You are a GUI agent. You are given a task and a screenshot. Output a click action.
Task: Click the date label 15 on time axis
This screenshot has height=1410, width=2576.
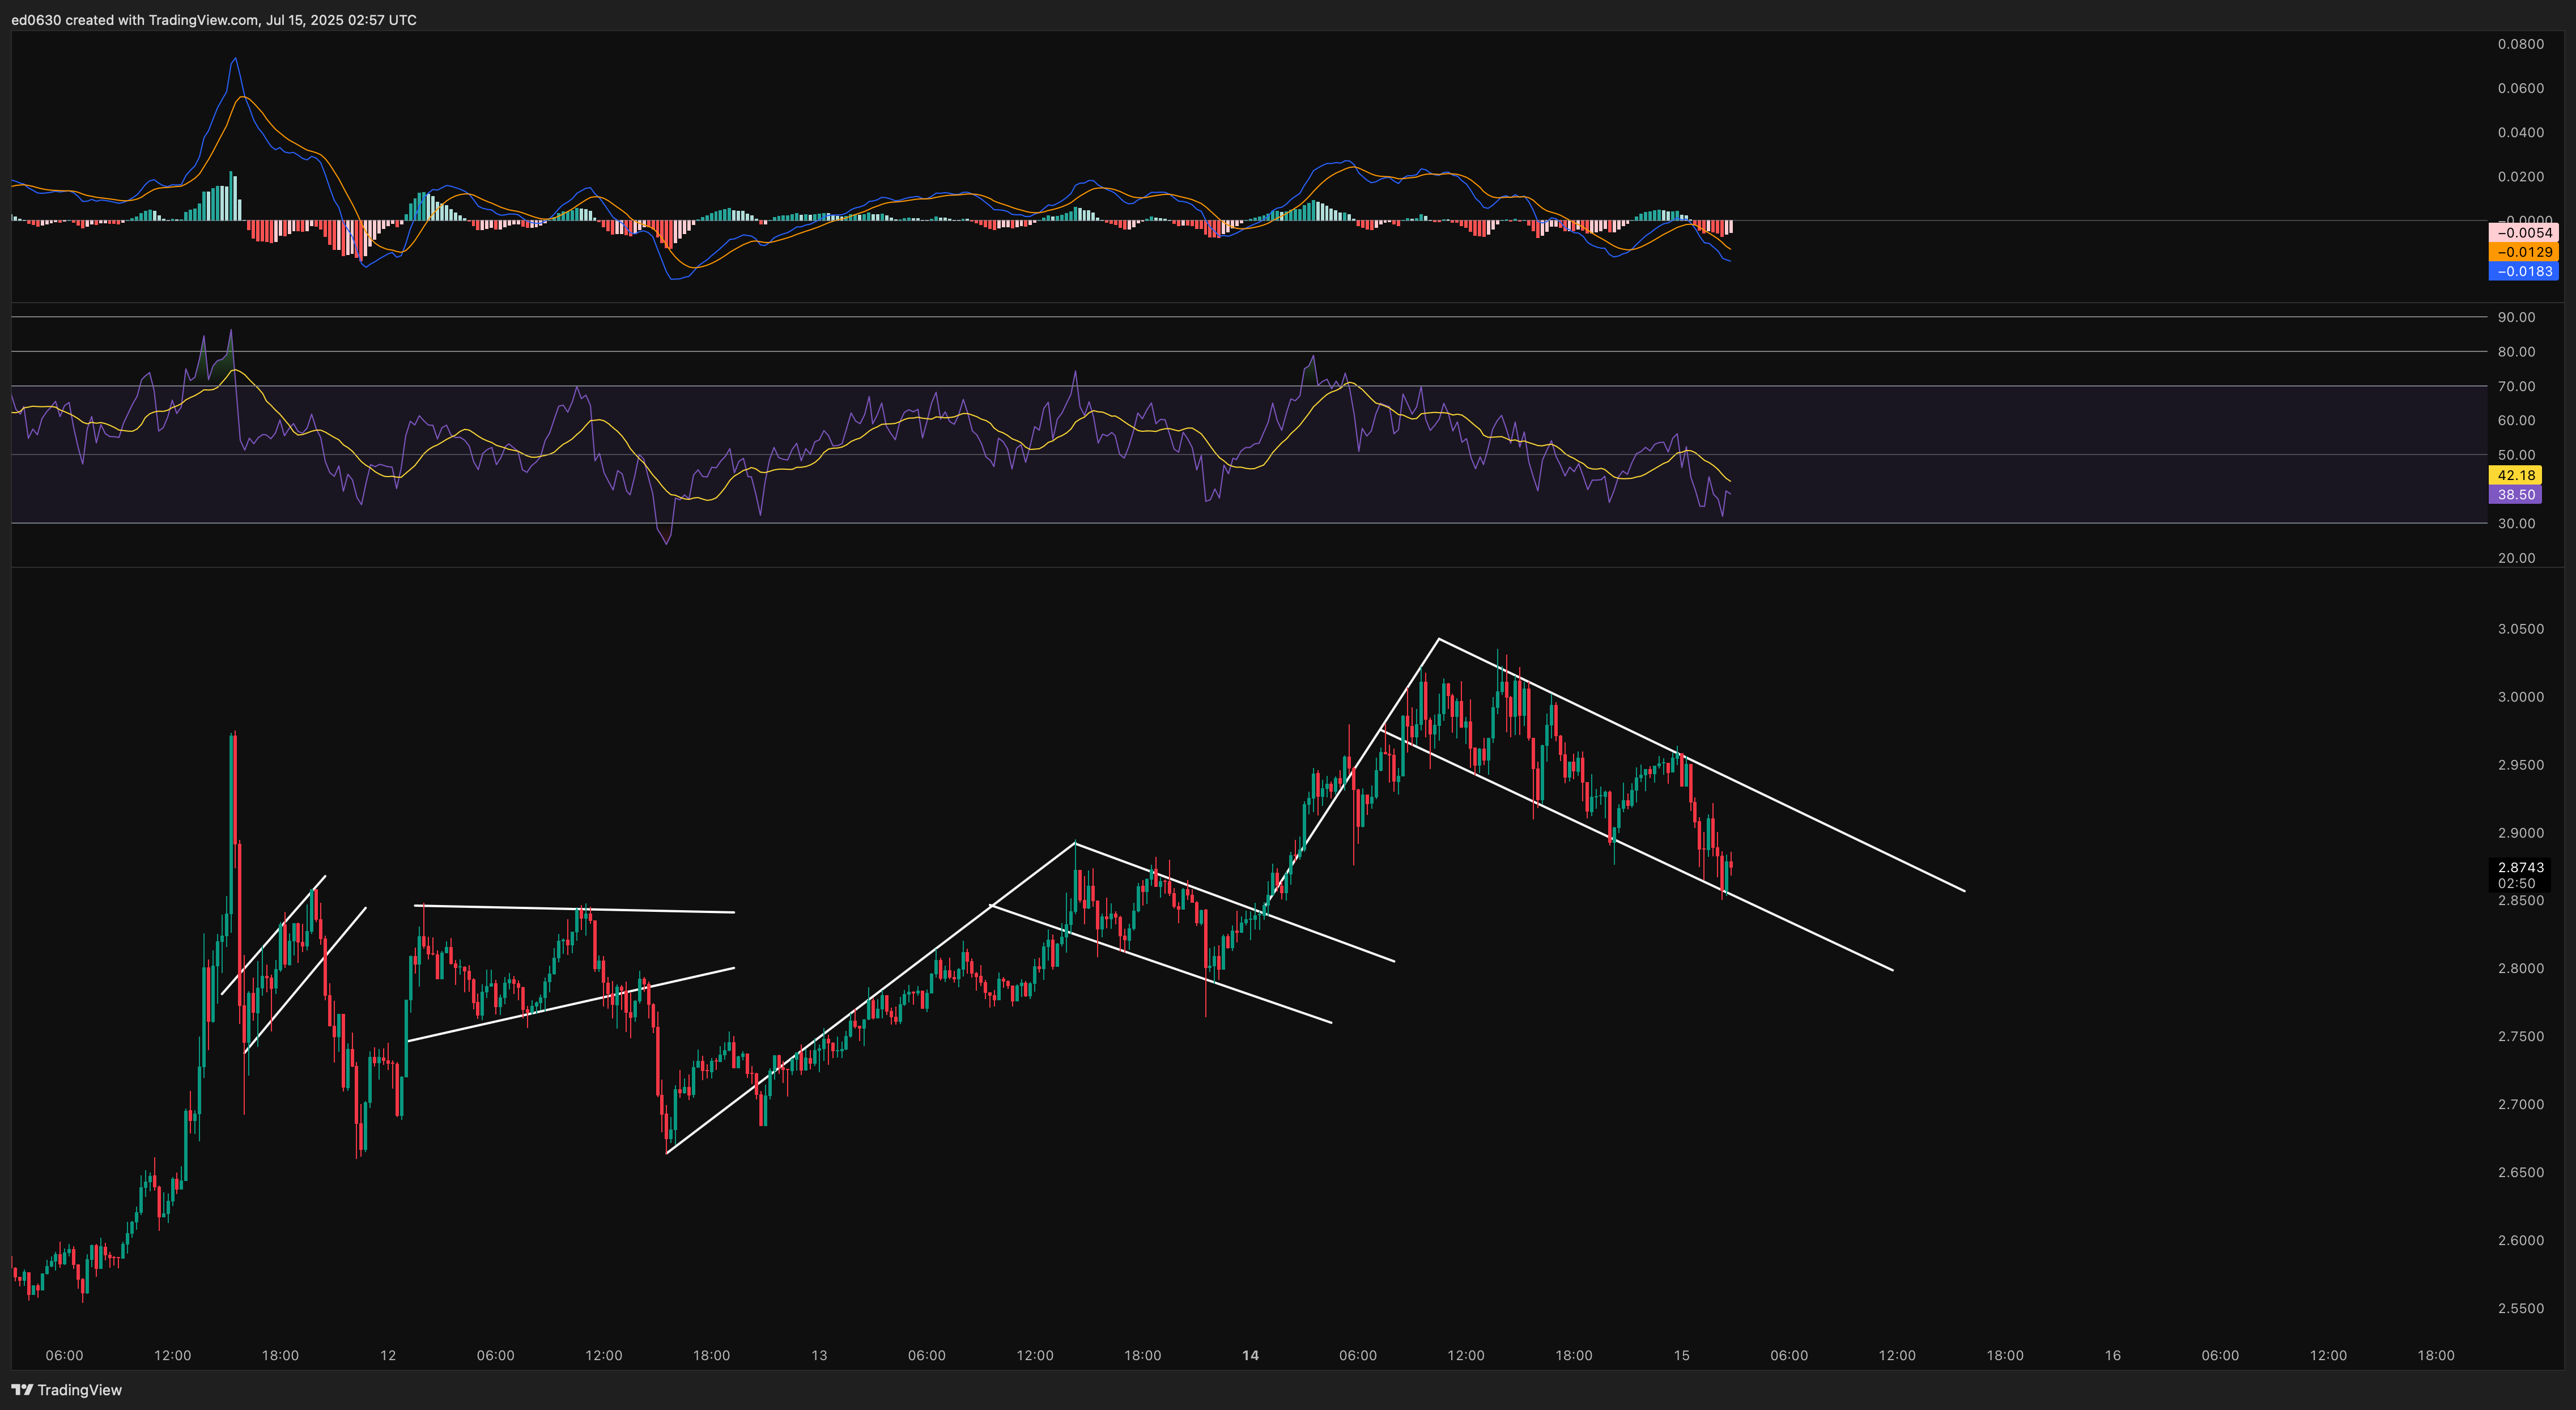click(1681, 1355)
